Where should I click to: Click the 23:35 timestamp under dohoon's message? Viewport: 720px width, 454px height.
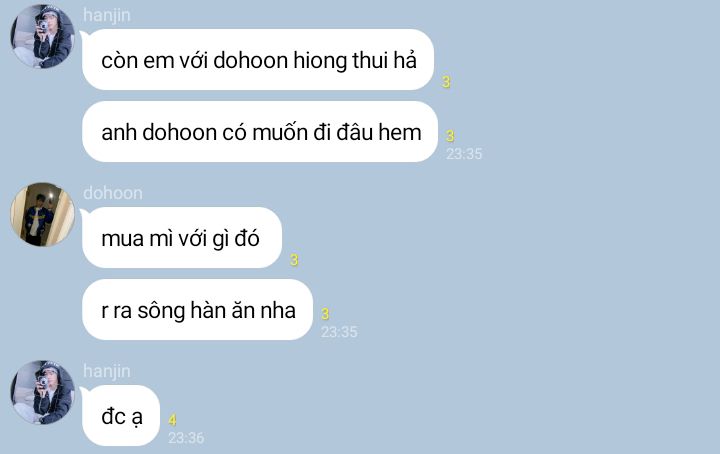pos(339,332)
